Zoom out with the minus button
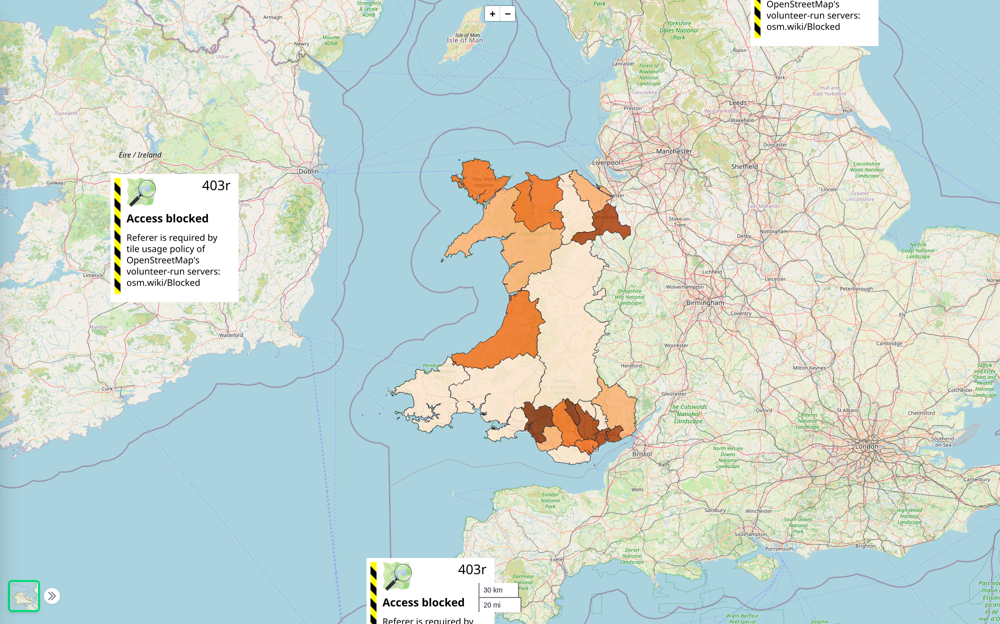Image resolution: width=1000 pixels, height=624 pixels. coord(507,14)
